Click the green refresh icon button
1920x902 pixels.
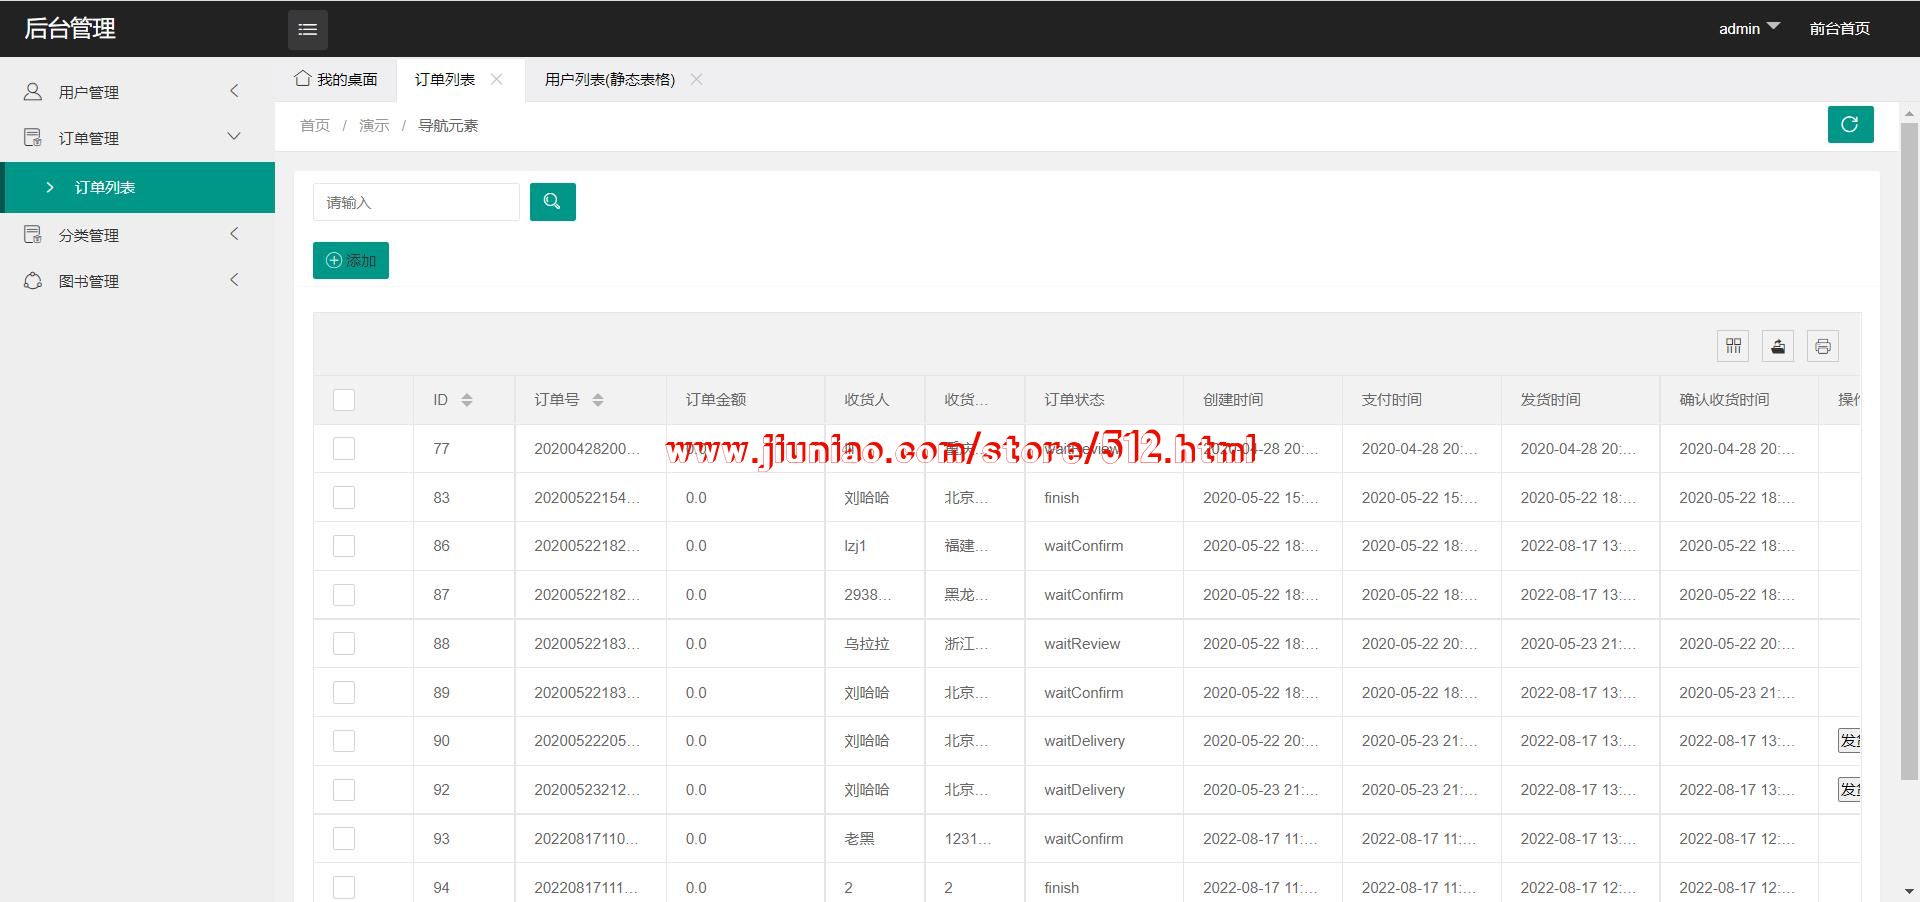point(1850,125)
